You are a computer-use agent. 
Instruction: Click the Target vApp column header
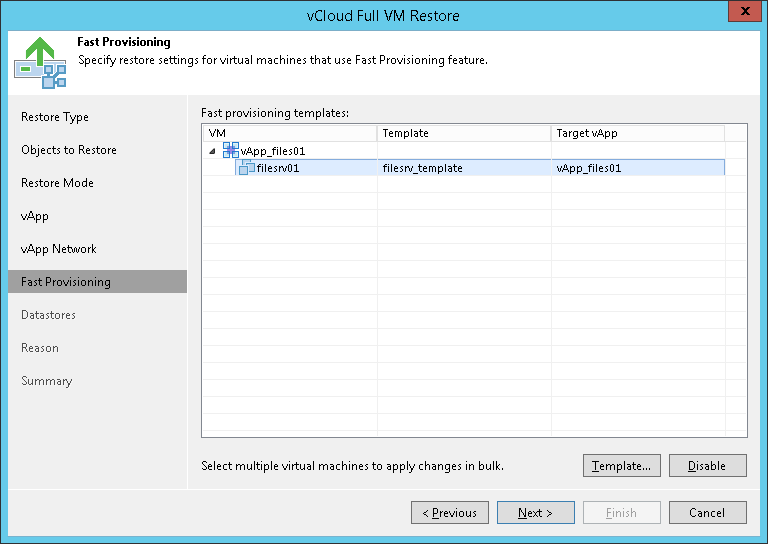click(x=637, y=133)
